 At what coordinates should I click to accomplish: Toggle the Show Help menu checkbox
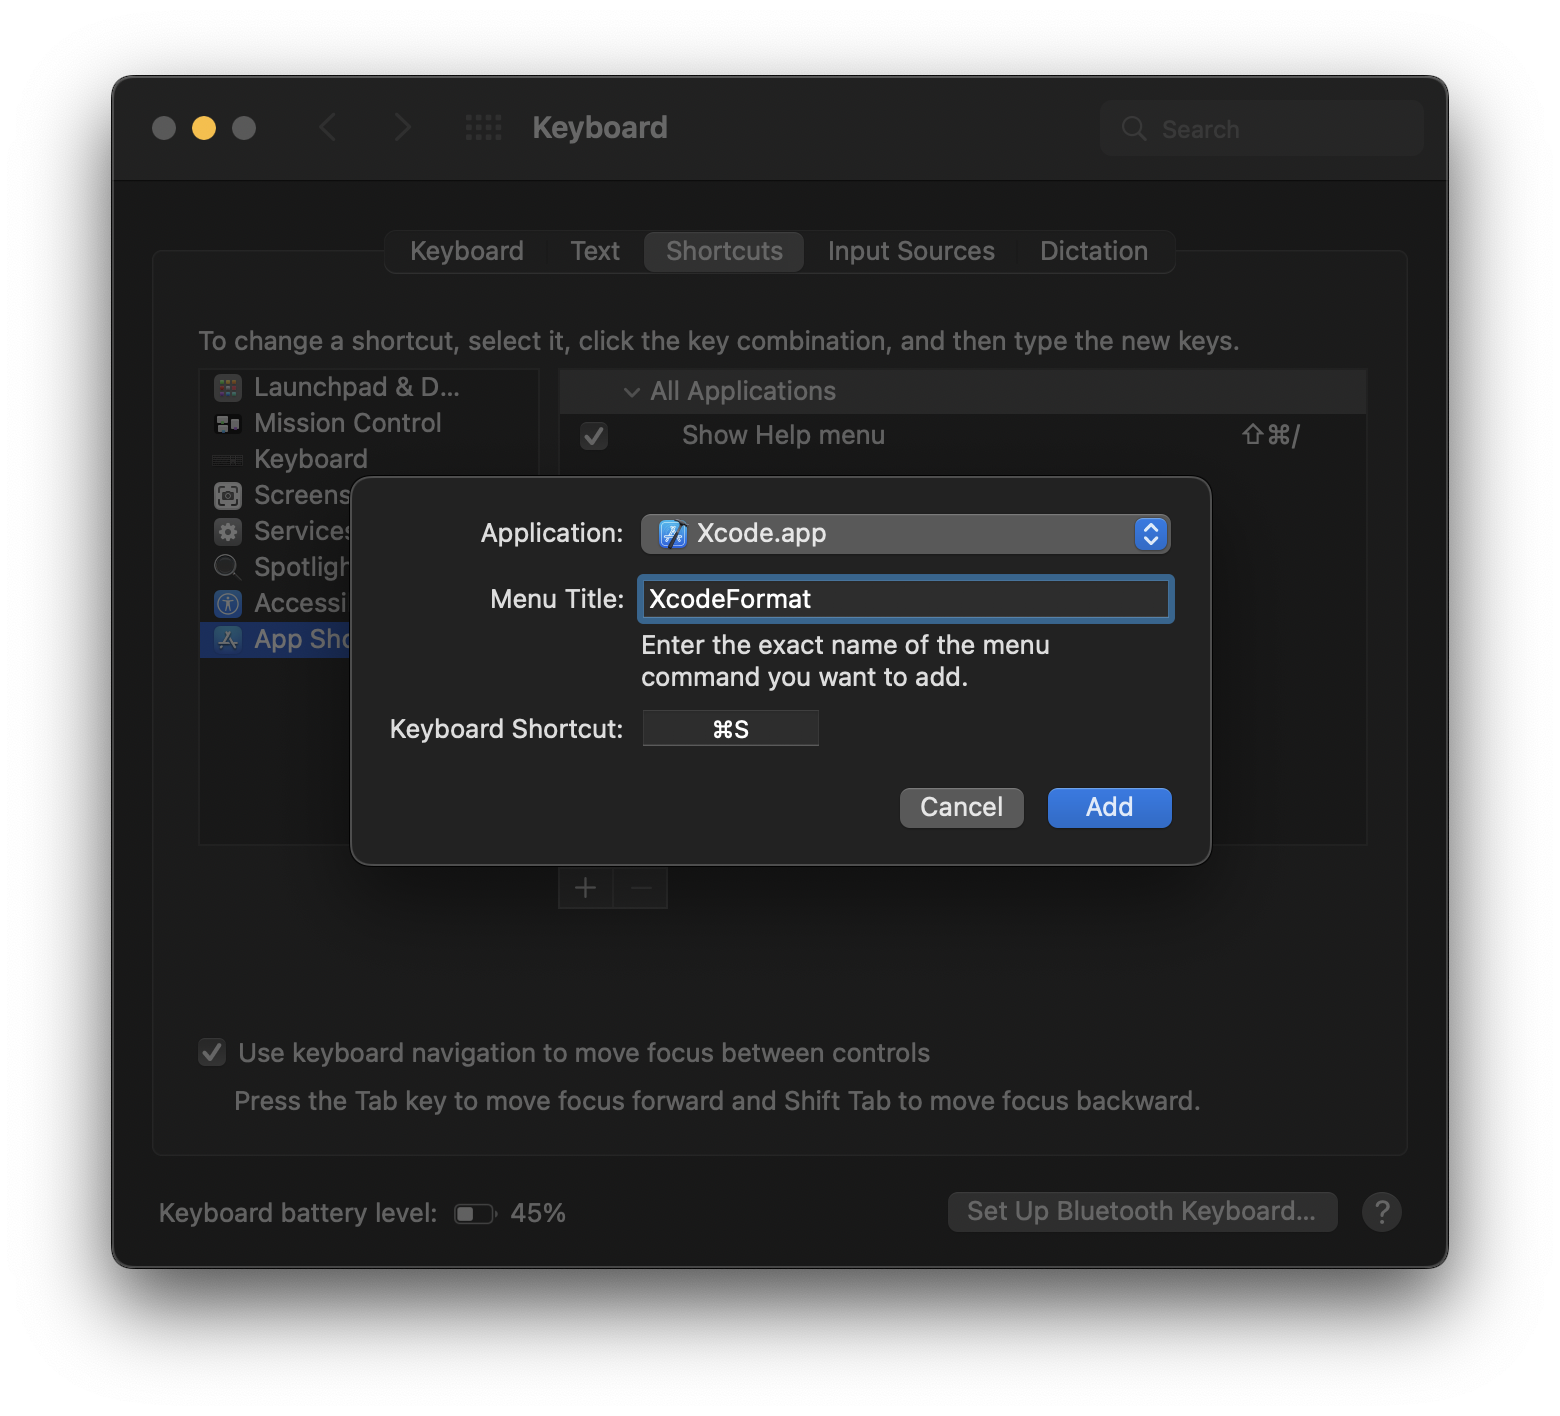594,436
